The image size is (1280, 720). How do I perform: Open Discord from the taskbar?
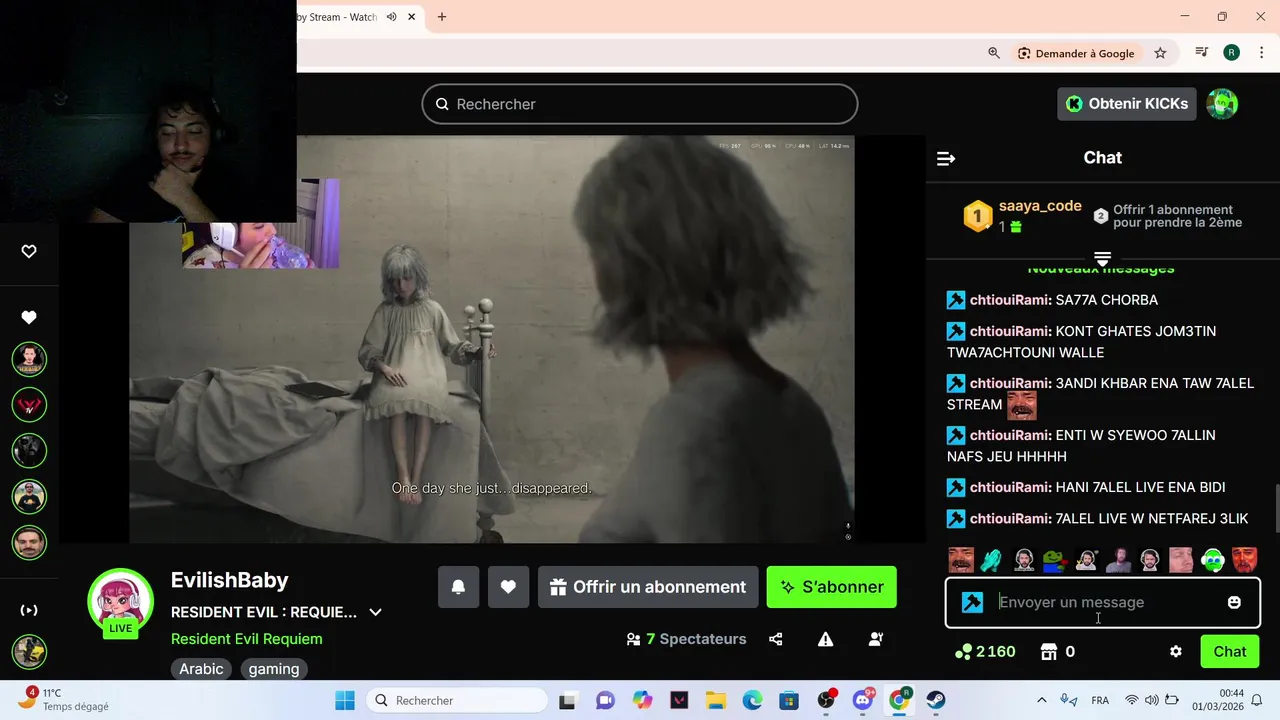click(863, 700)
